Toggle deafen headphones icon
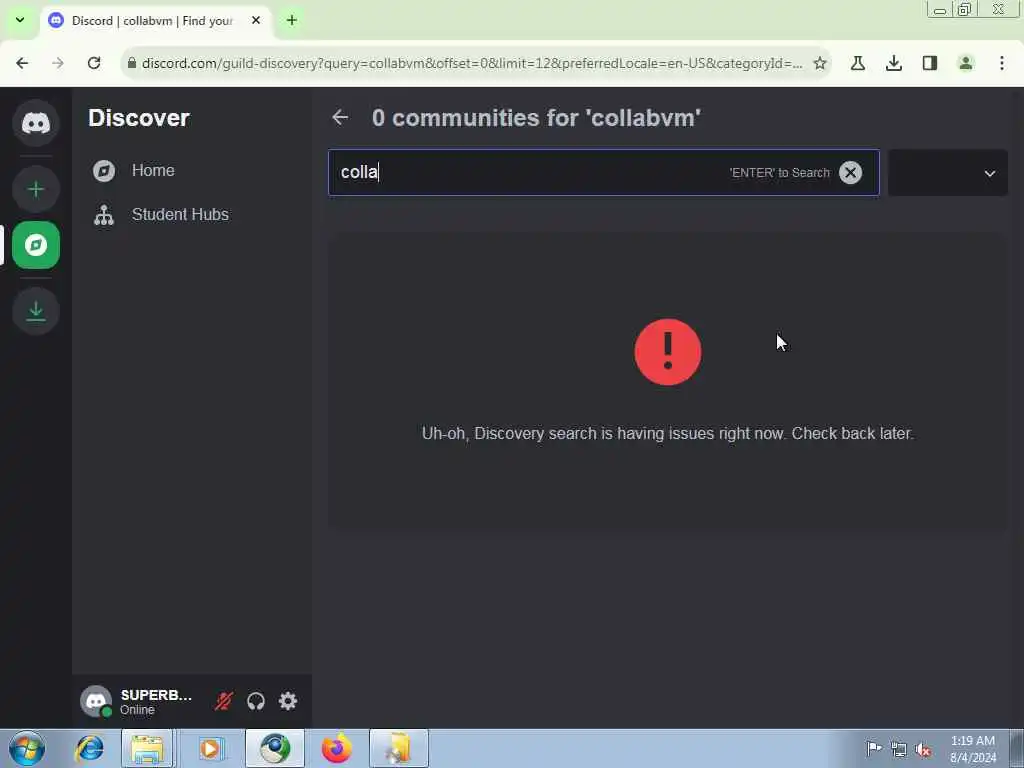Image resolution: width=1024 pixels, height=768 pixels. (x=256, y=701)
